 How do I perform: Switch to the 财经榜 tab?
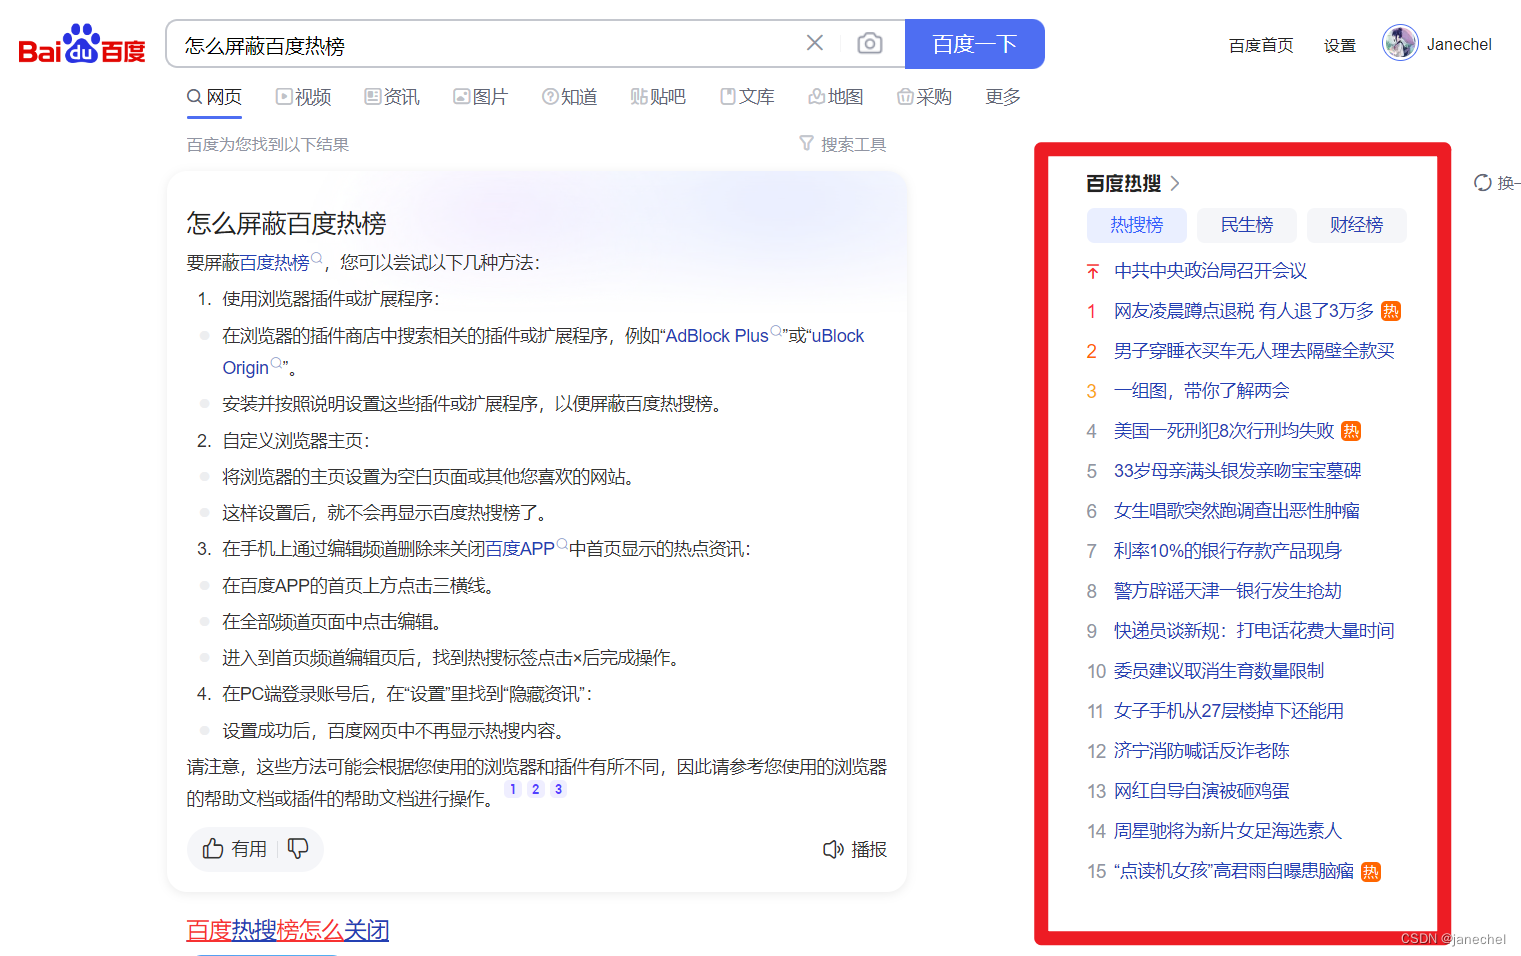[1356, 225]
